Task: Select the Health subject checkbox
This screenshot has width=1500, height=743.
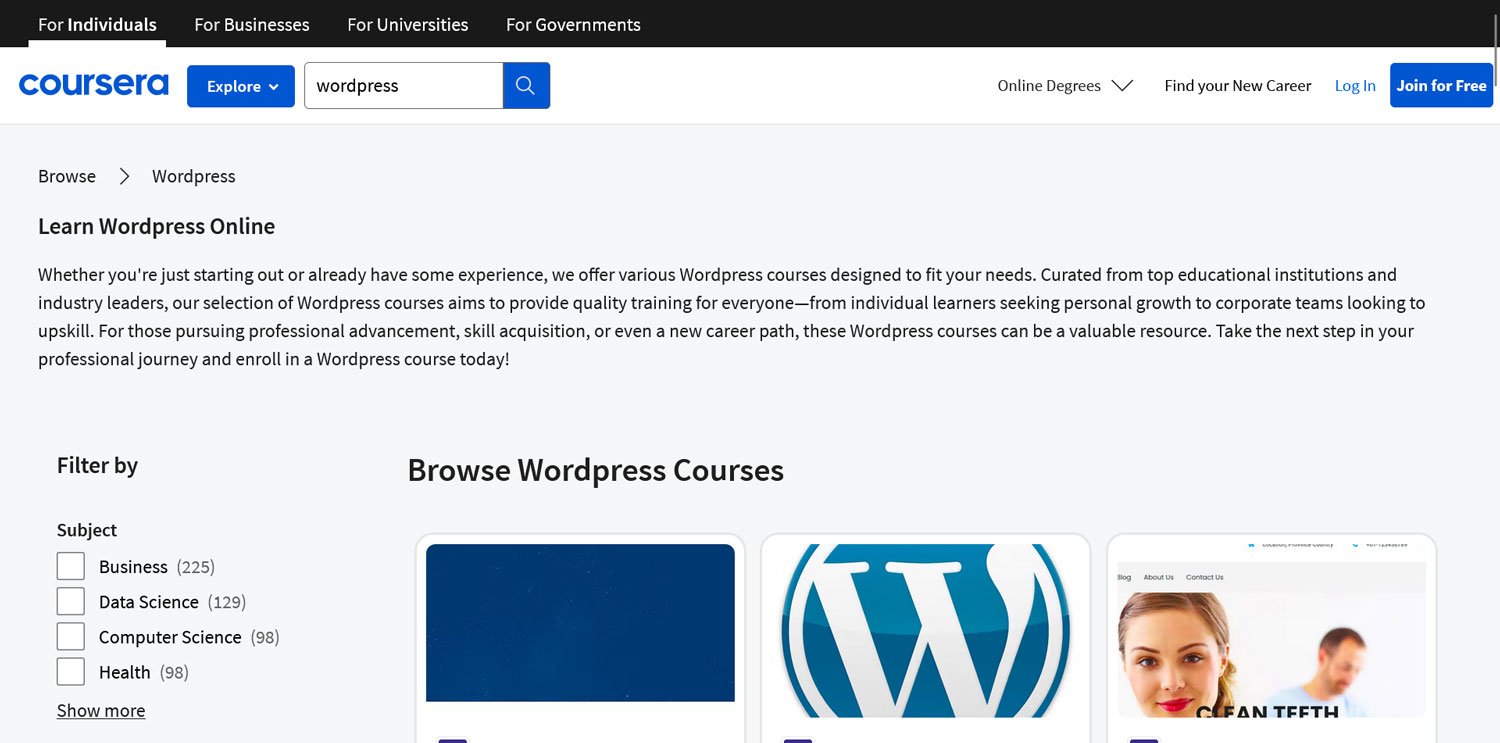Action: (71, 671)
